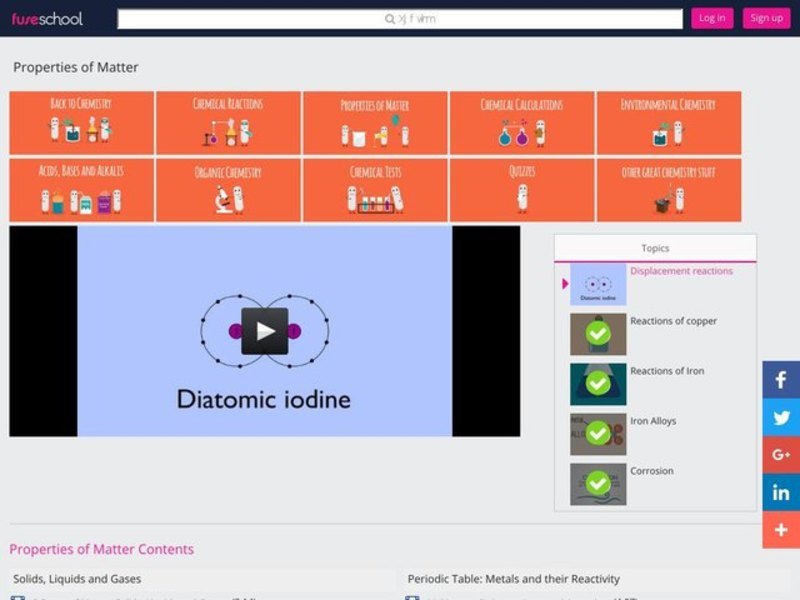The width and height of the screenshot is (800, 600).
Task: Click the search magnifier icon
Action: pyautogui.click(x=390, y=19)
